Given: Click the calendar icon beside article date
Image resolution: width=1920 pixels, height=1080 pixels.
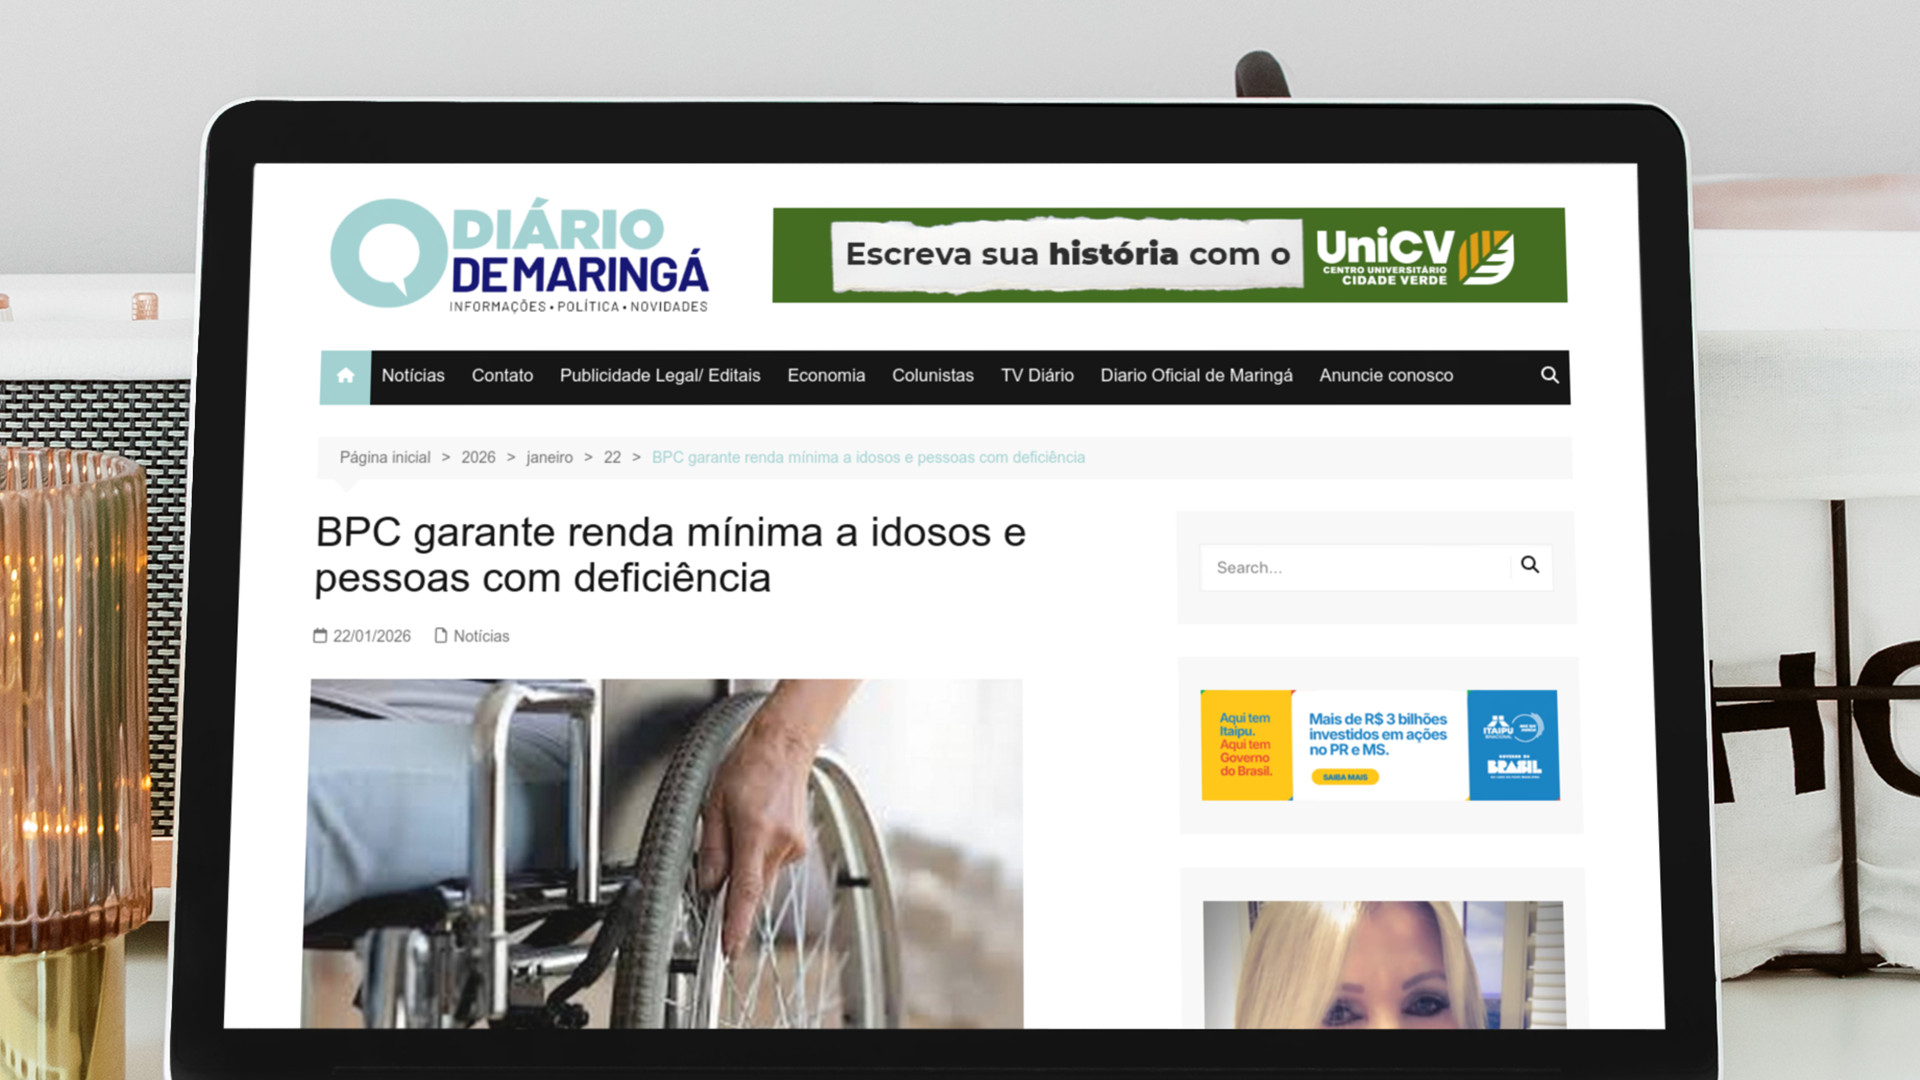Looking at the screenshot, I should (x=320, y=636).
